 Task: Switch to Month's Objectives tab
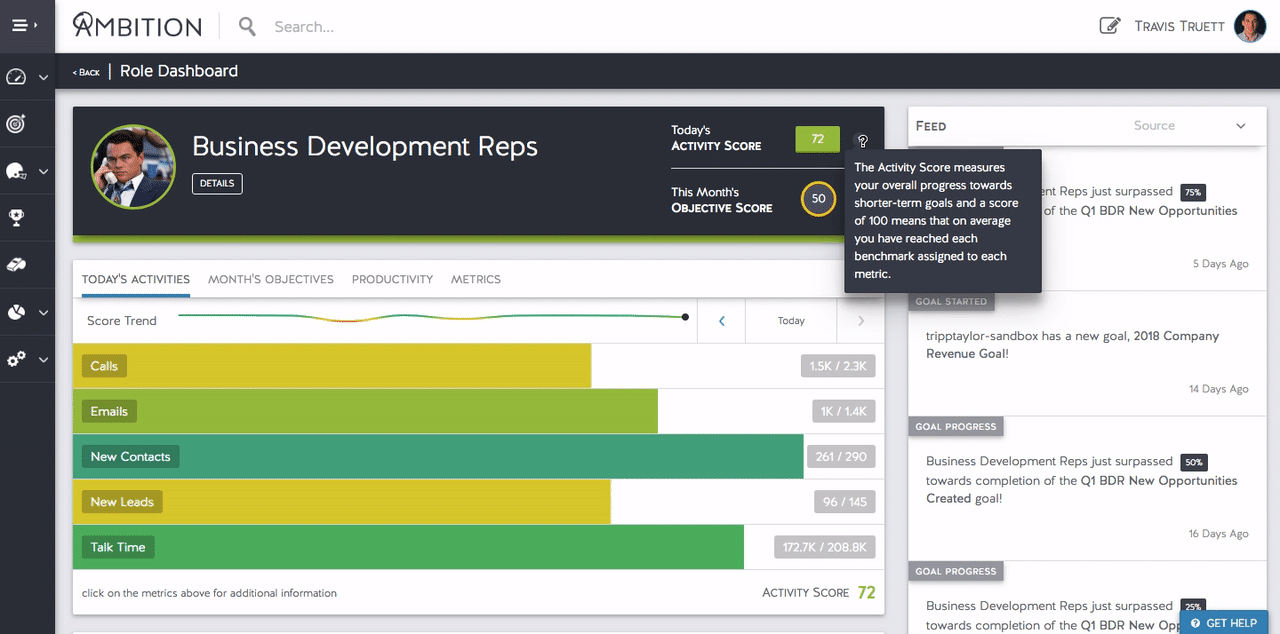tap(271, 280)
